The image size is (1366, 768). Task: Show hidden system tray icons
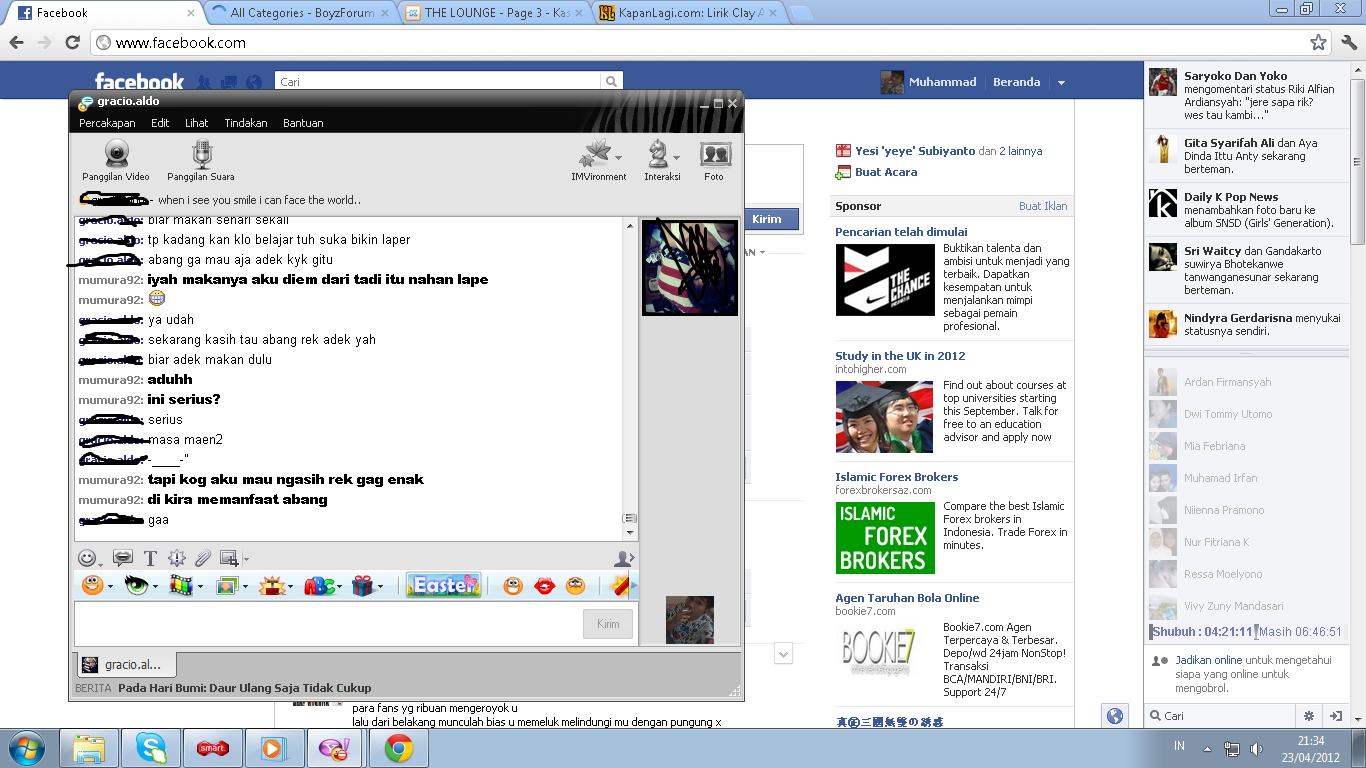pos(1207,748)
